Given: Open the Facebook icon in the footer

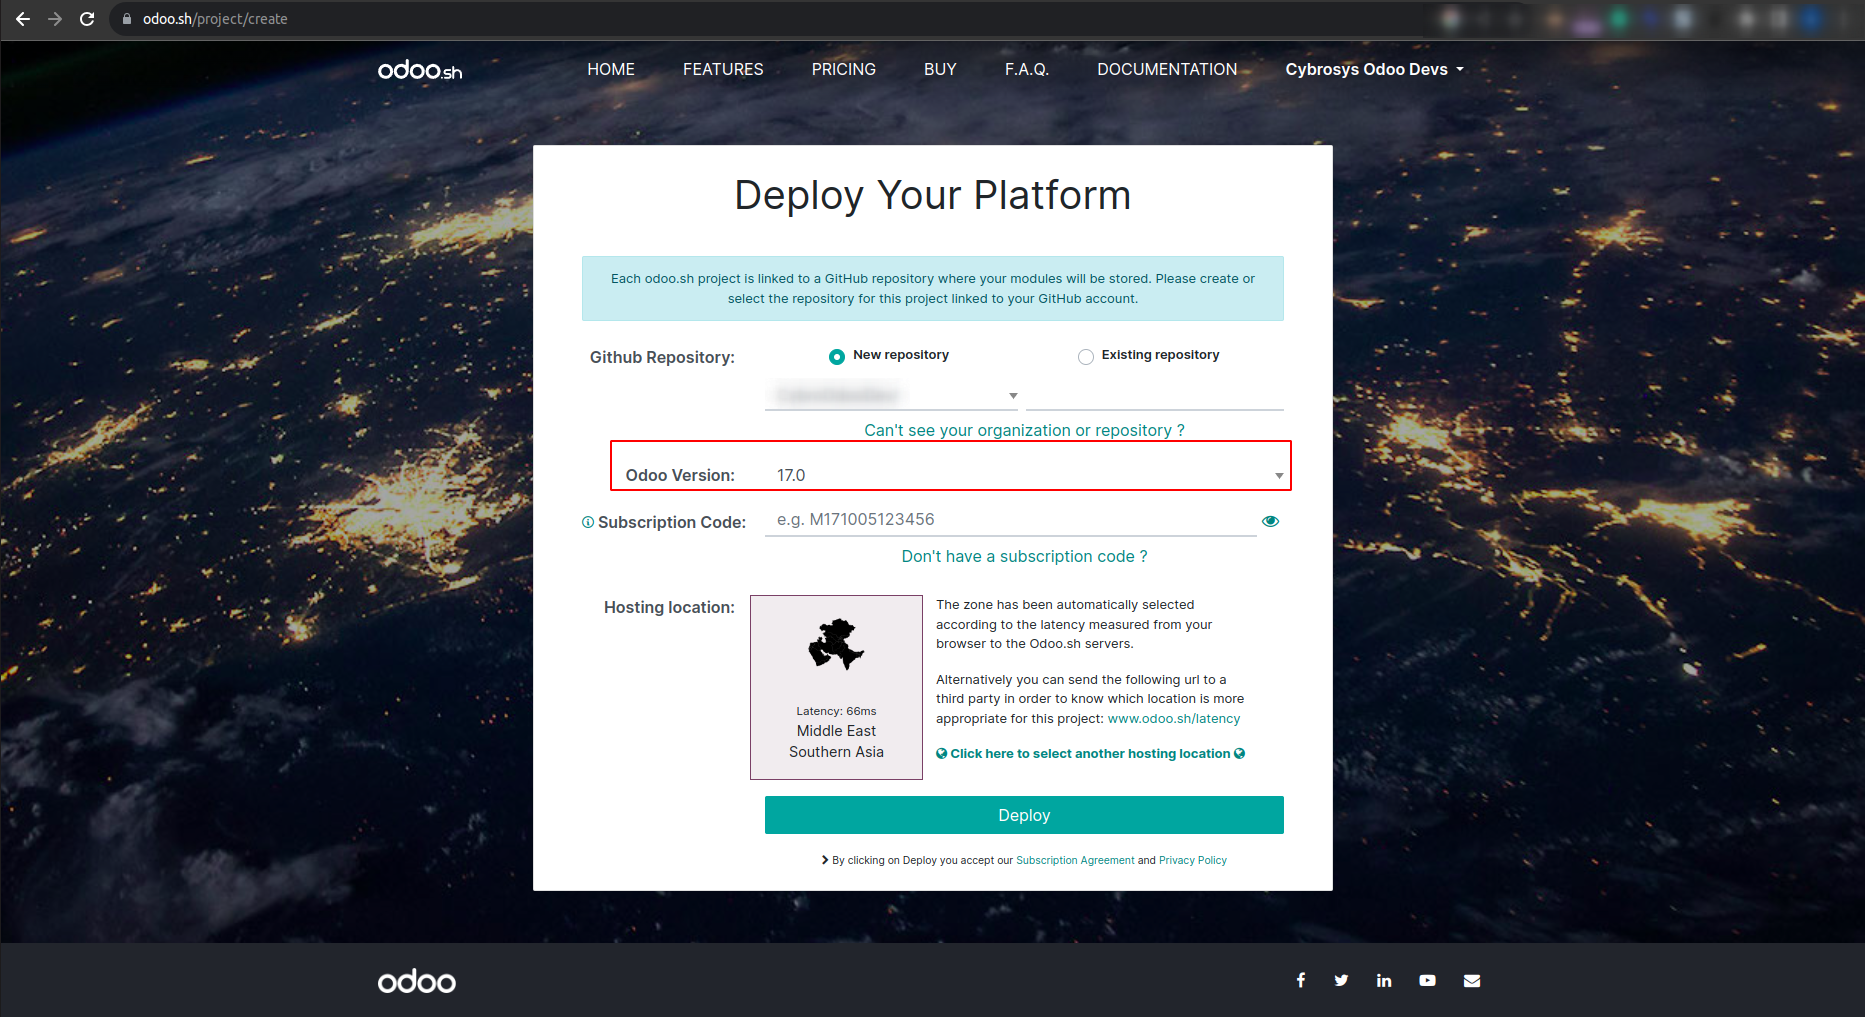Looking at the screenshot, I should tap(1301, 980).
